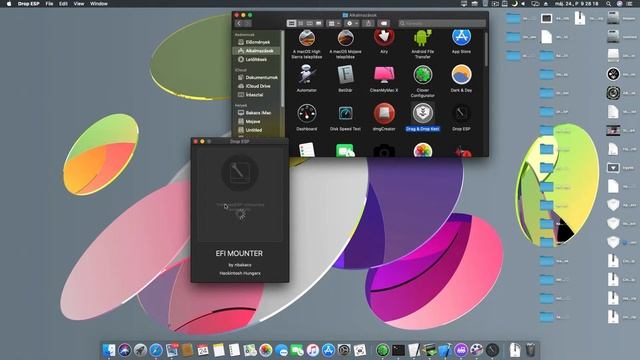Select Bakacs iMac in Finder sidebar
Image resolution: width=640 pixels, height=360 pixels.
[x=257, y=113]
